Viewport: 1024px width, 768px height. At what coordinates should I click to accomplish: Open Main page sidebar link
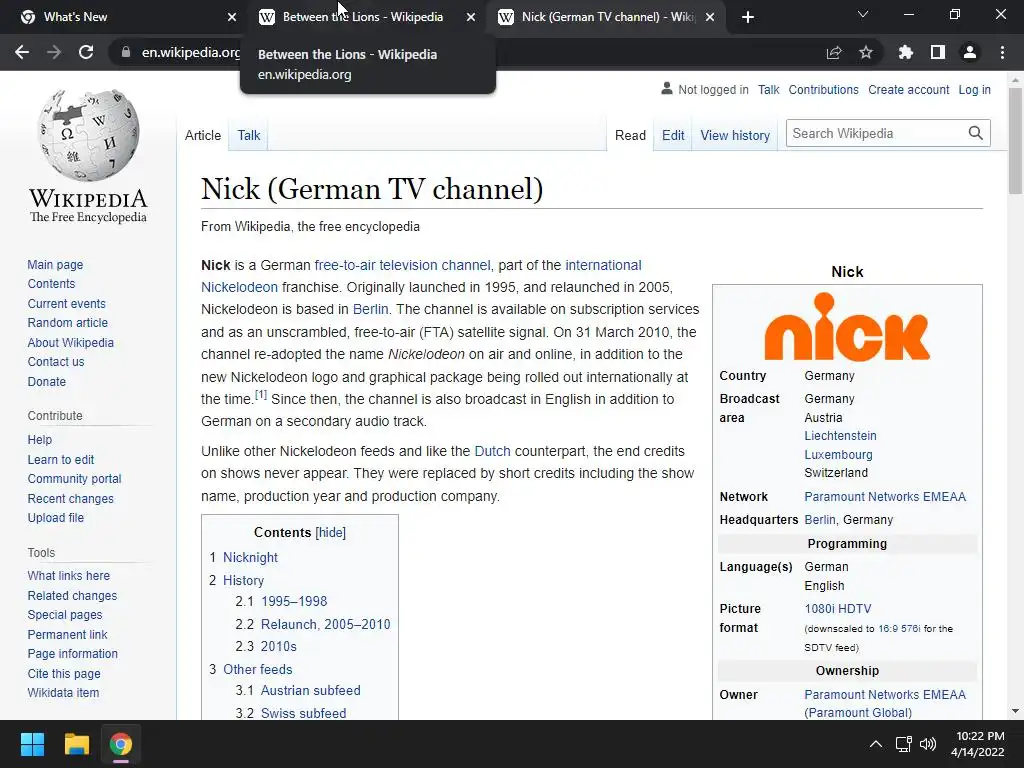coord(56,264)
